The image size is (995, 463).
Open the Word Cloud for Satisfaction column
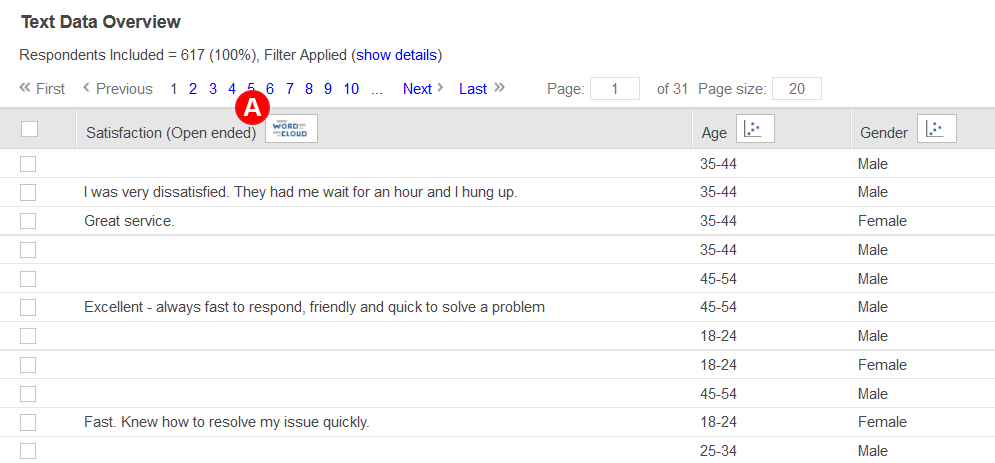[291, 129]
